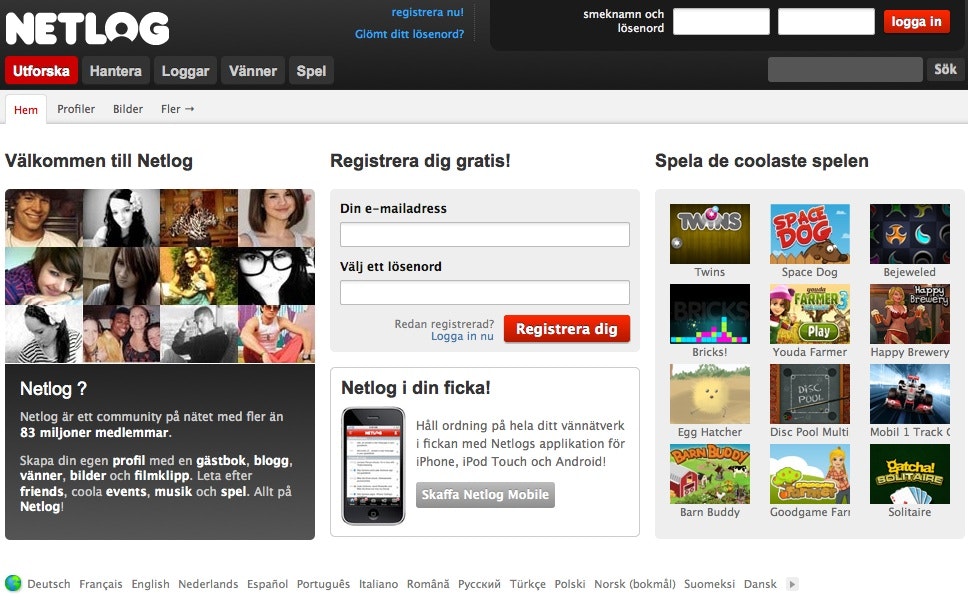
Task: Open Glömt ditt lösenord? link
Action: [x=409, y=34]
